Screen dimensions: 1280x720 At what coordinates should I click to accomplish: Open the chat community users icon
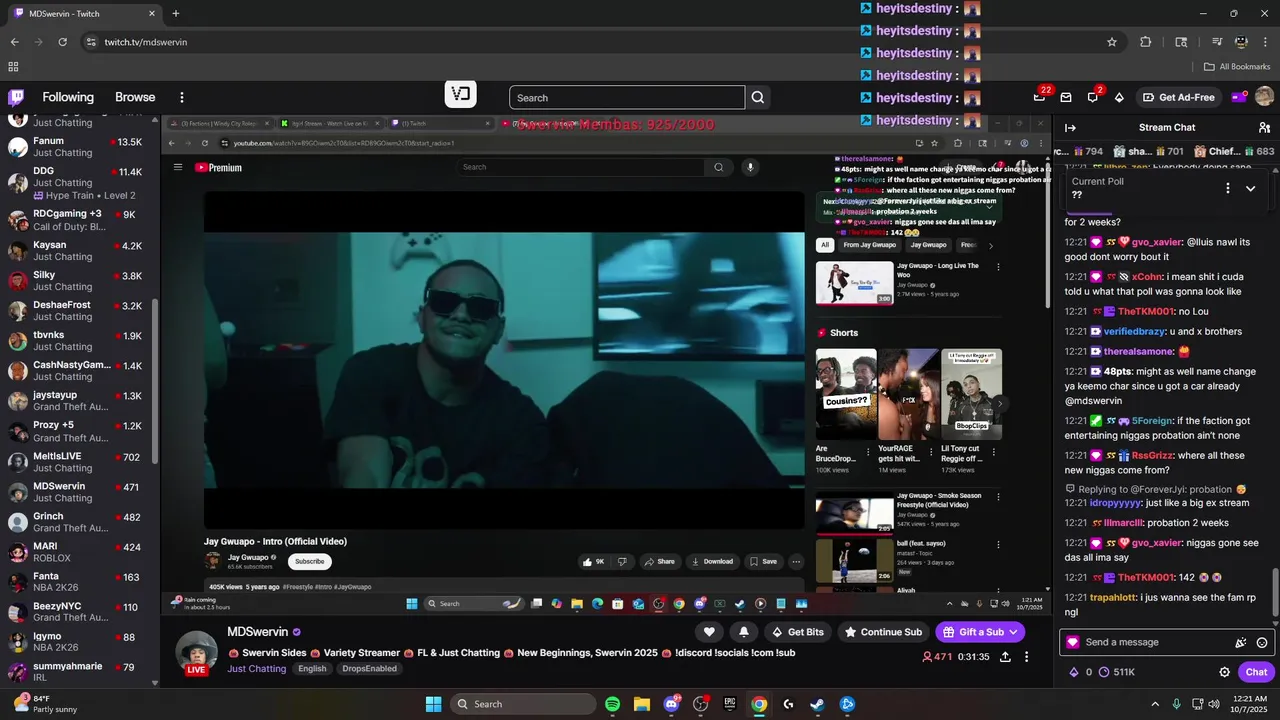(x=1264, y=127)
